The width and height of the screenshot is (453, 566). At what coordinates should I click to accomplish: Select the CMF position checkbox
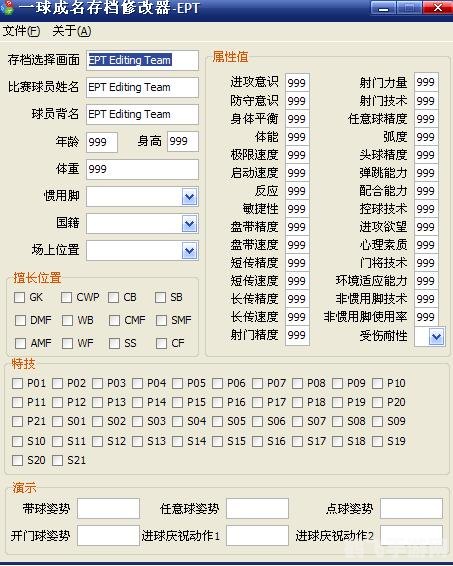pyautogui.click(x=114, y=320)
